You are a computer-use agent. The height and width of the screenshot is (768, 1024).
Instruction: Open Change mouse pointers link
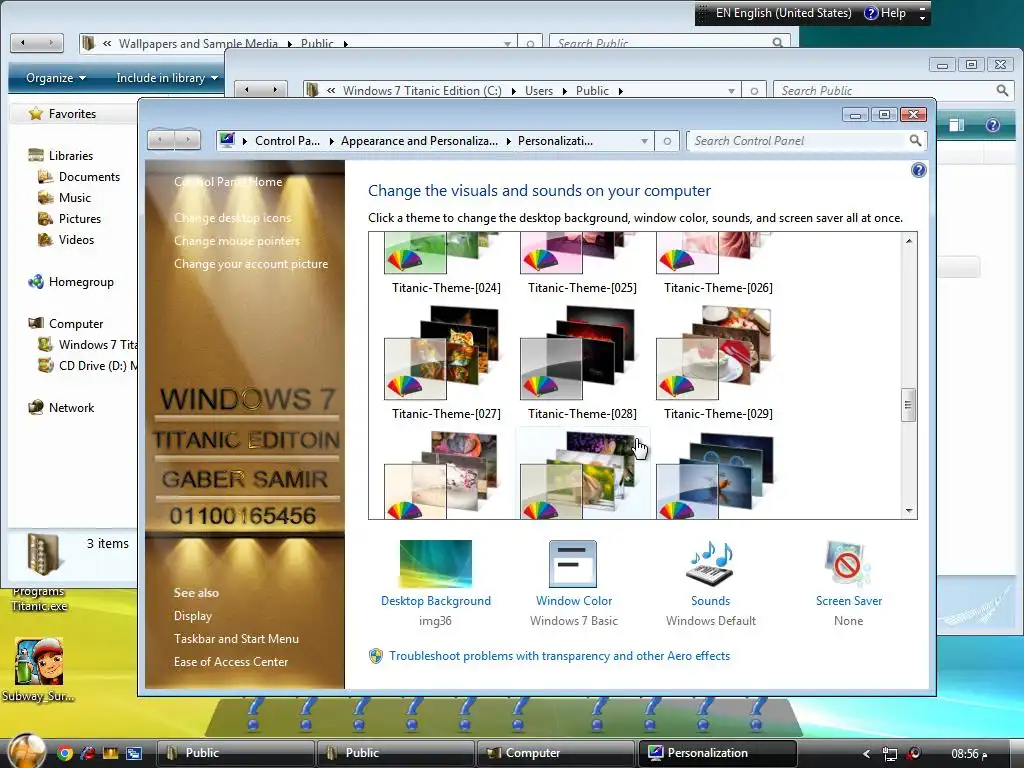click(236, 240)
